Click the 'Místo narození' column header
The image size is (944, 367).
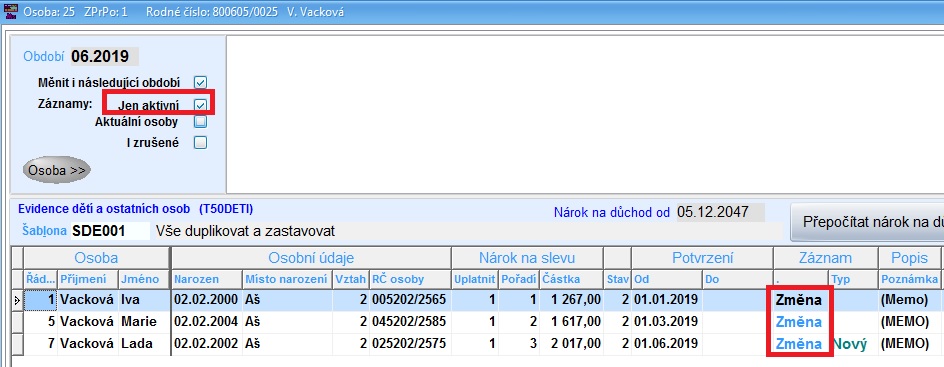tap(287, 279)
